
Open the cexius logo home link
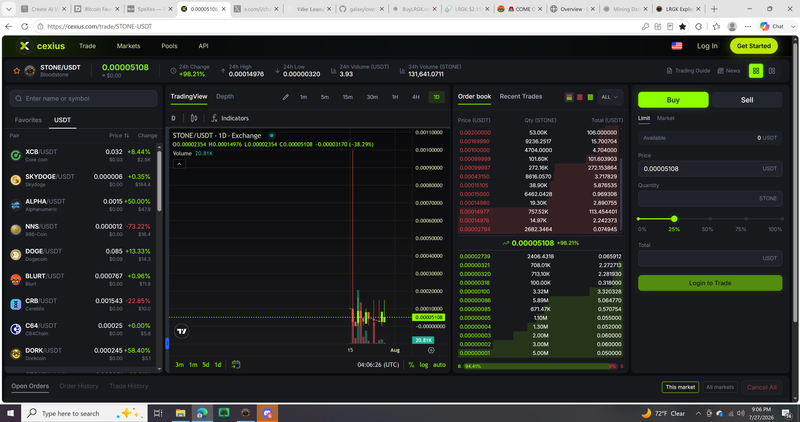(x=42, y=46)
